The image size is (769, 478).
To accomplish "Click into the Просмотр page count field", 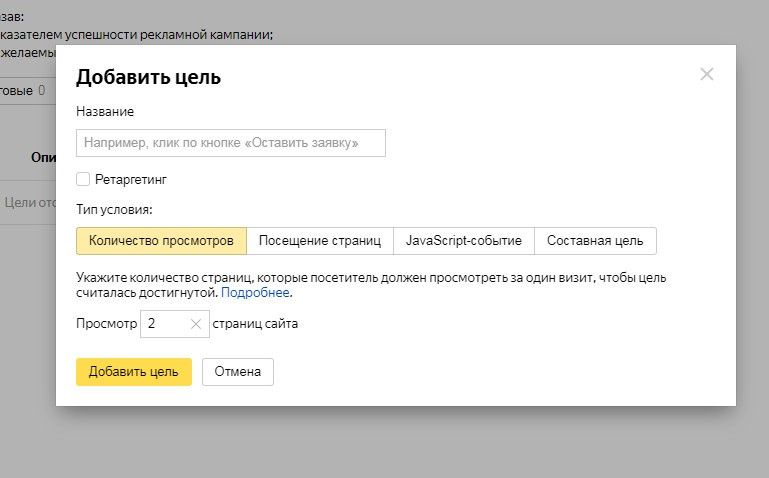I will pyautogui.click(x=163, y=323).
